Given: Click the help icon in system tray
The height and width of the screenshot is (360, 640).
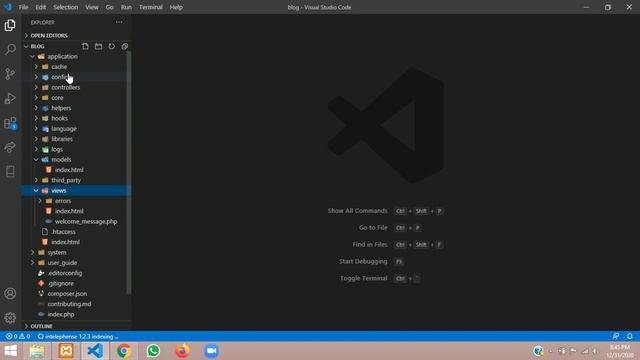Looking at the screenshot, I should click(x=538, y=351).
